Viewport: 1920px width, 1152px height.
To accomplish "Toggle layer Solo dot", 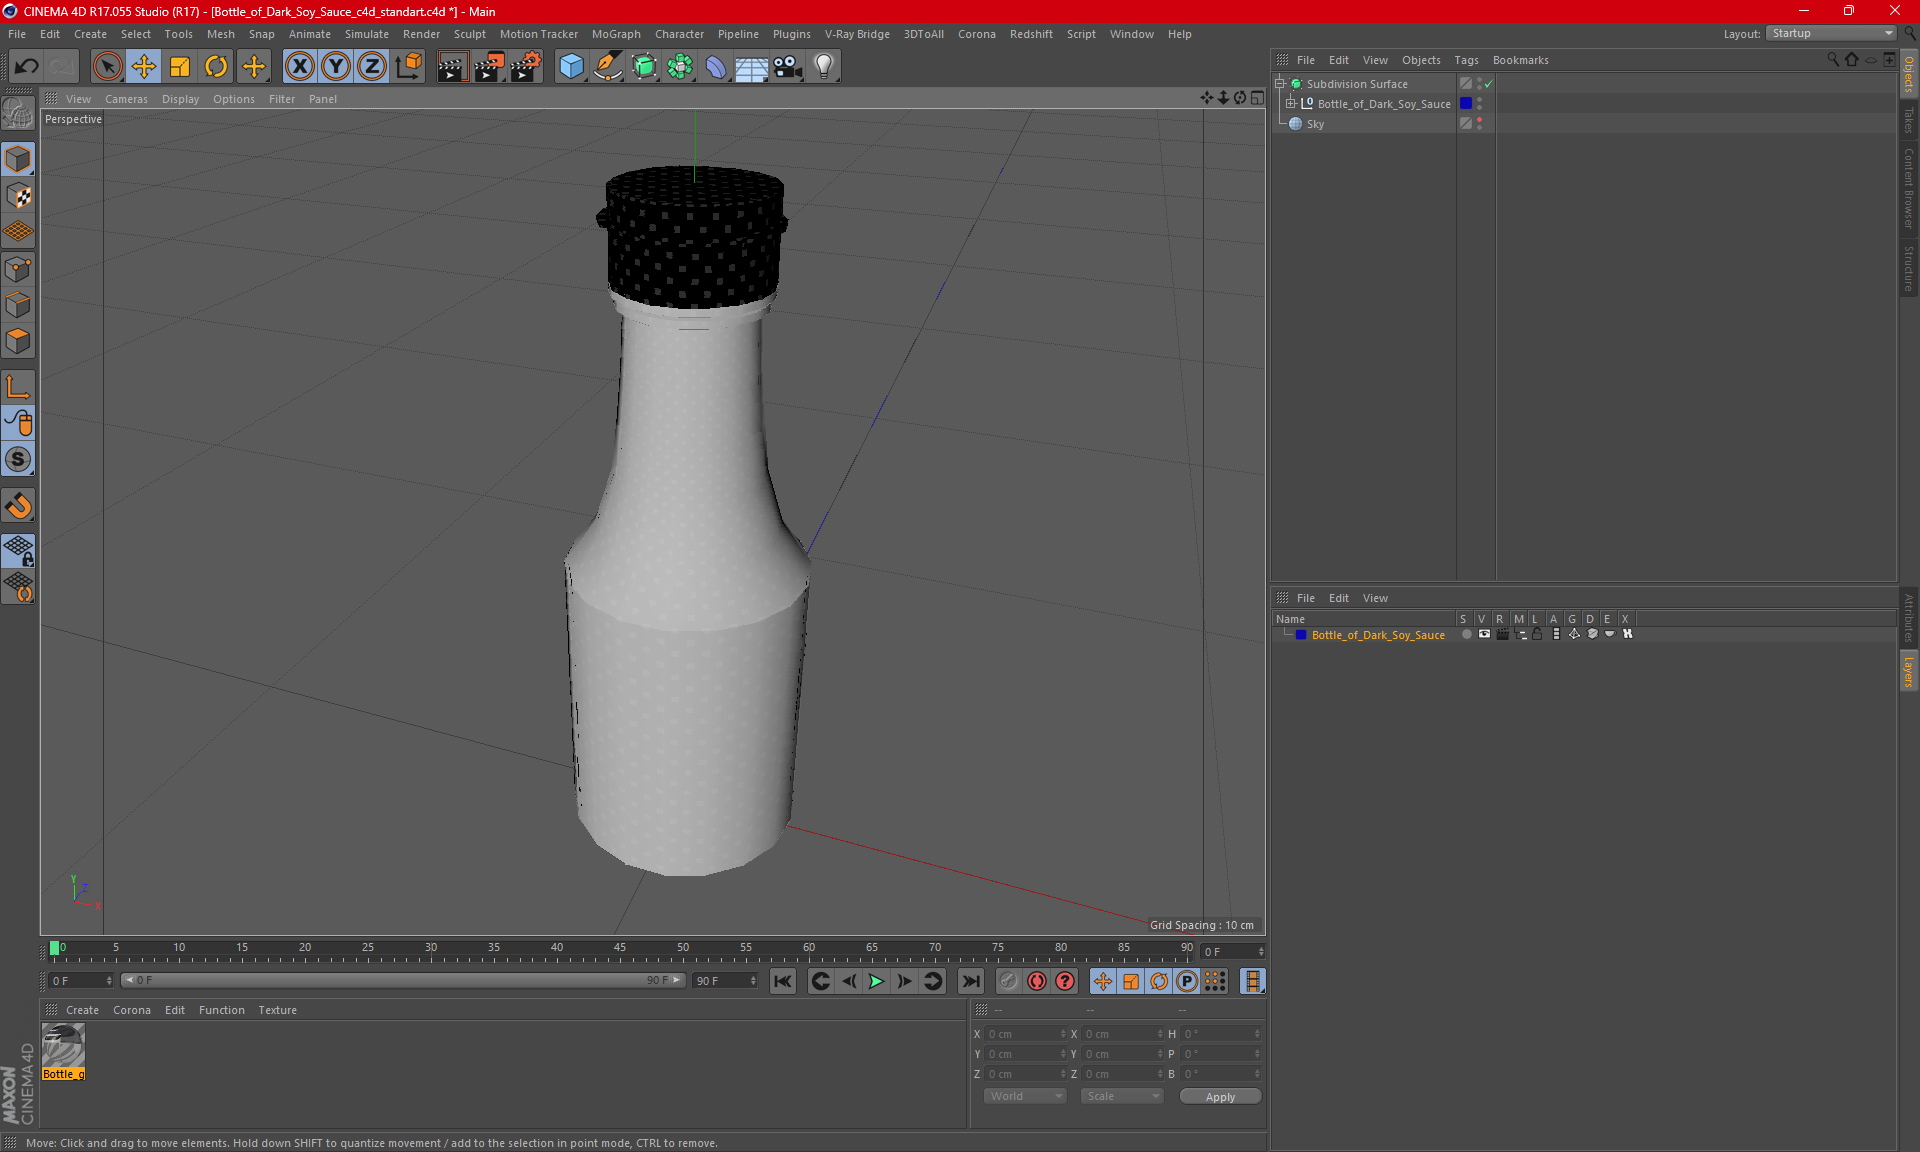I will tap(1466, 634).
